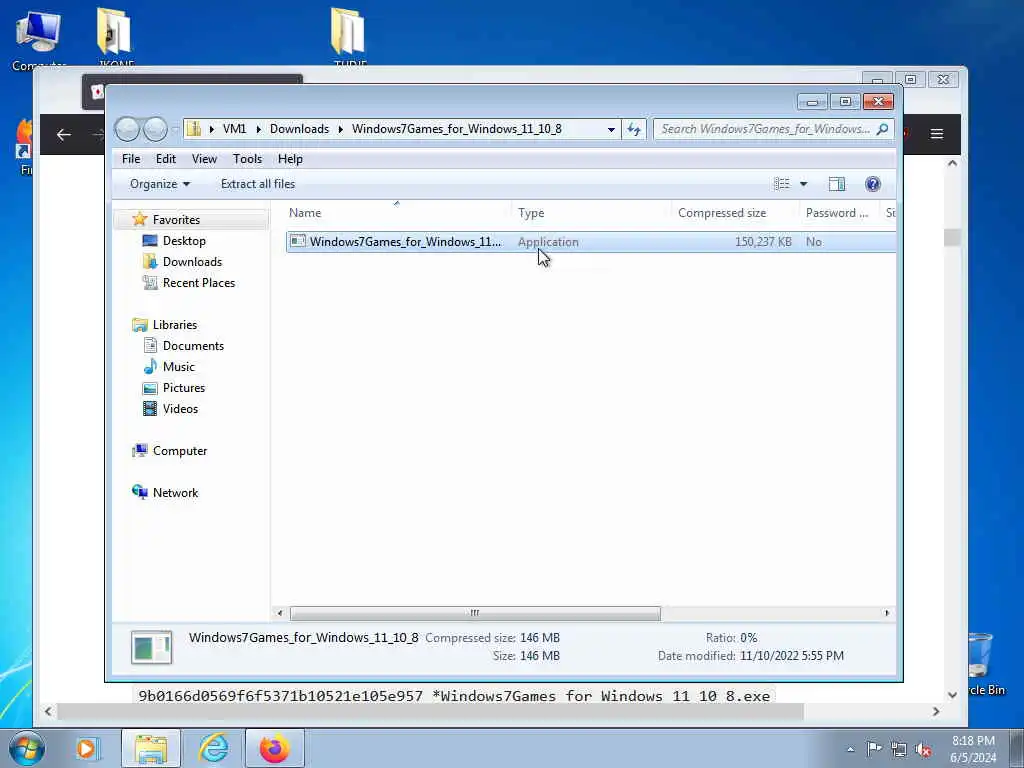The width and height of the screenshot is (1024, 768).
Task: Click the address bar refresh icon
Action: coord(633,129)
